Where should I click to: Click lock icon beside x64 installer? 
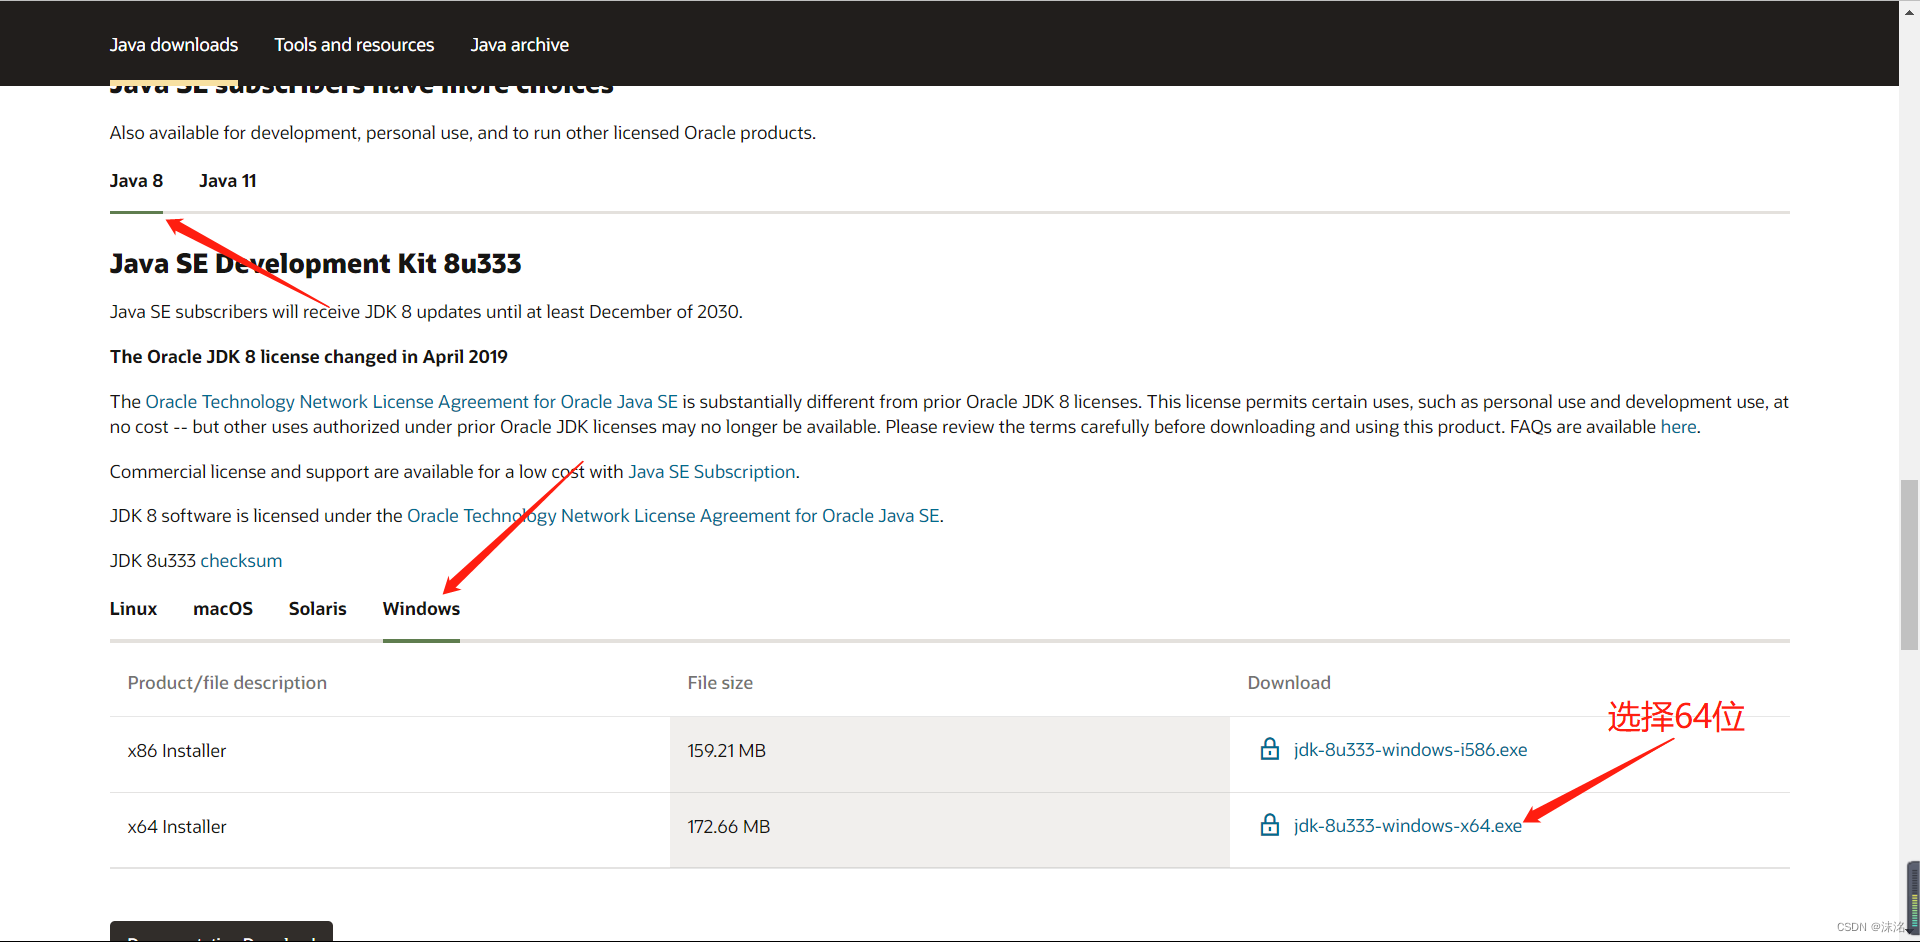point(1270,825)
